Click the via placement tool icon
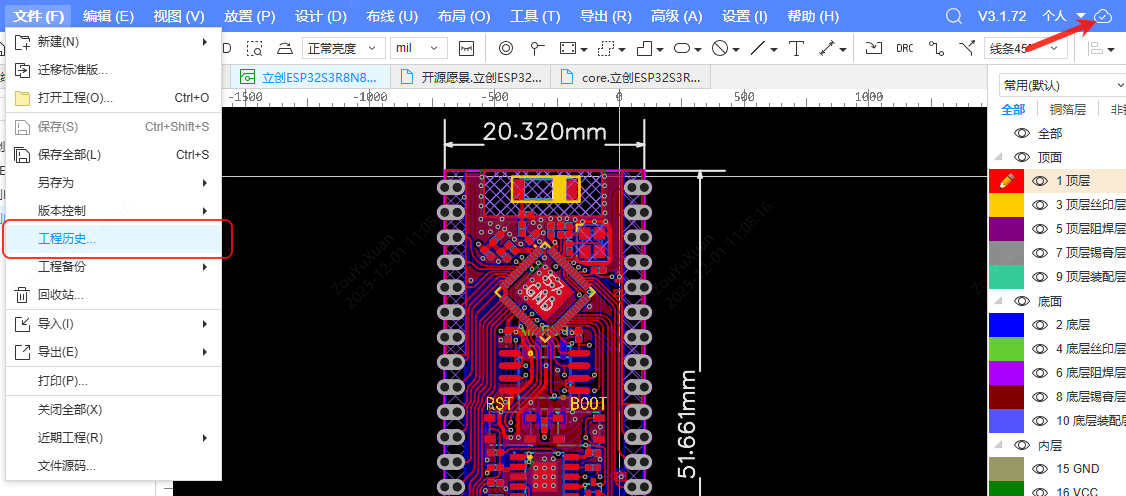 pos(505,48)
